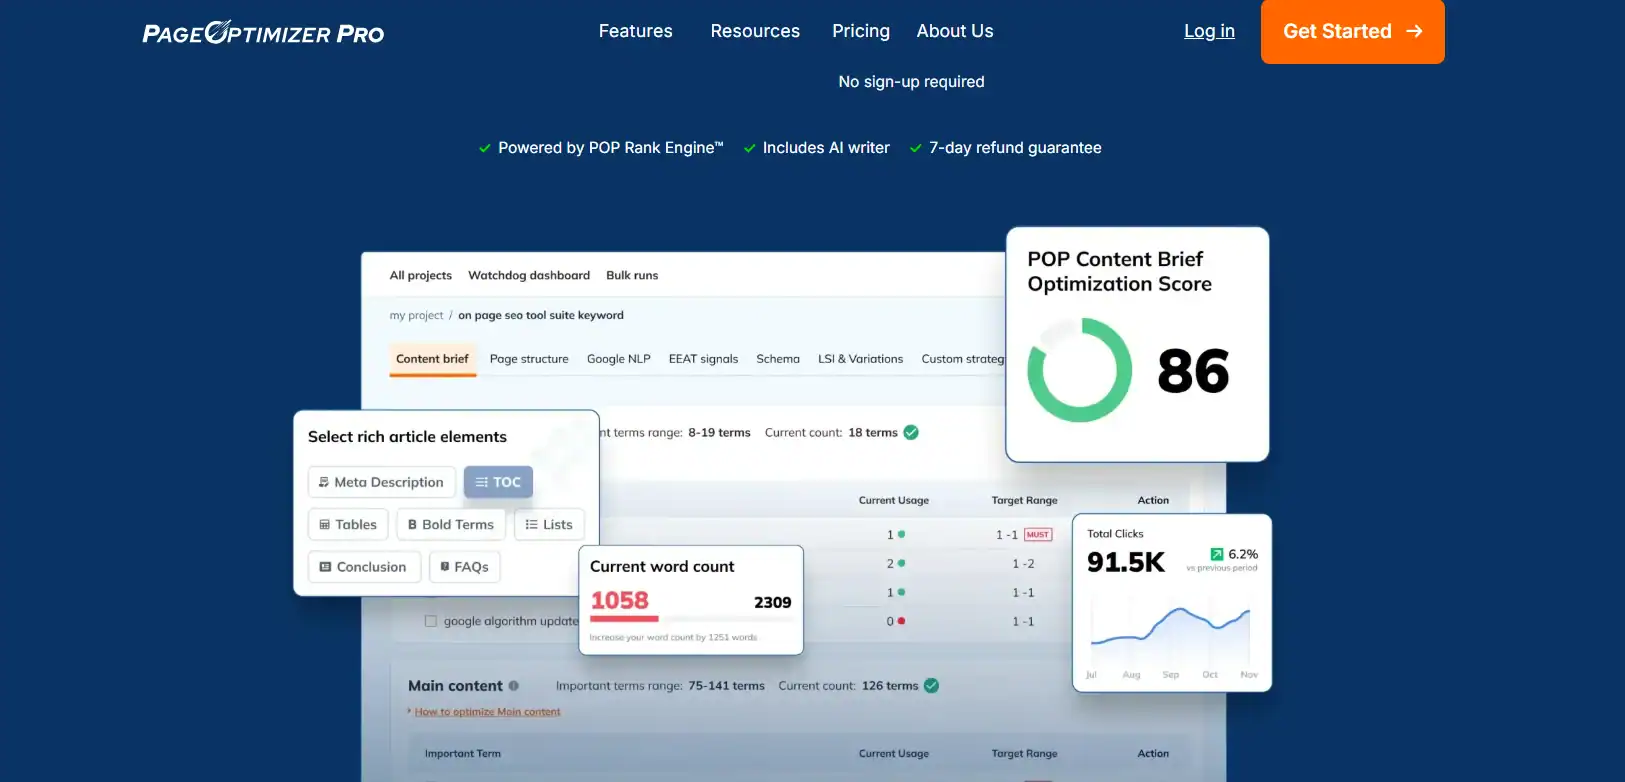Click the Total Clicks line chart
1625x782 pixels.
(x=1170, y=628)
